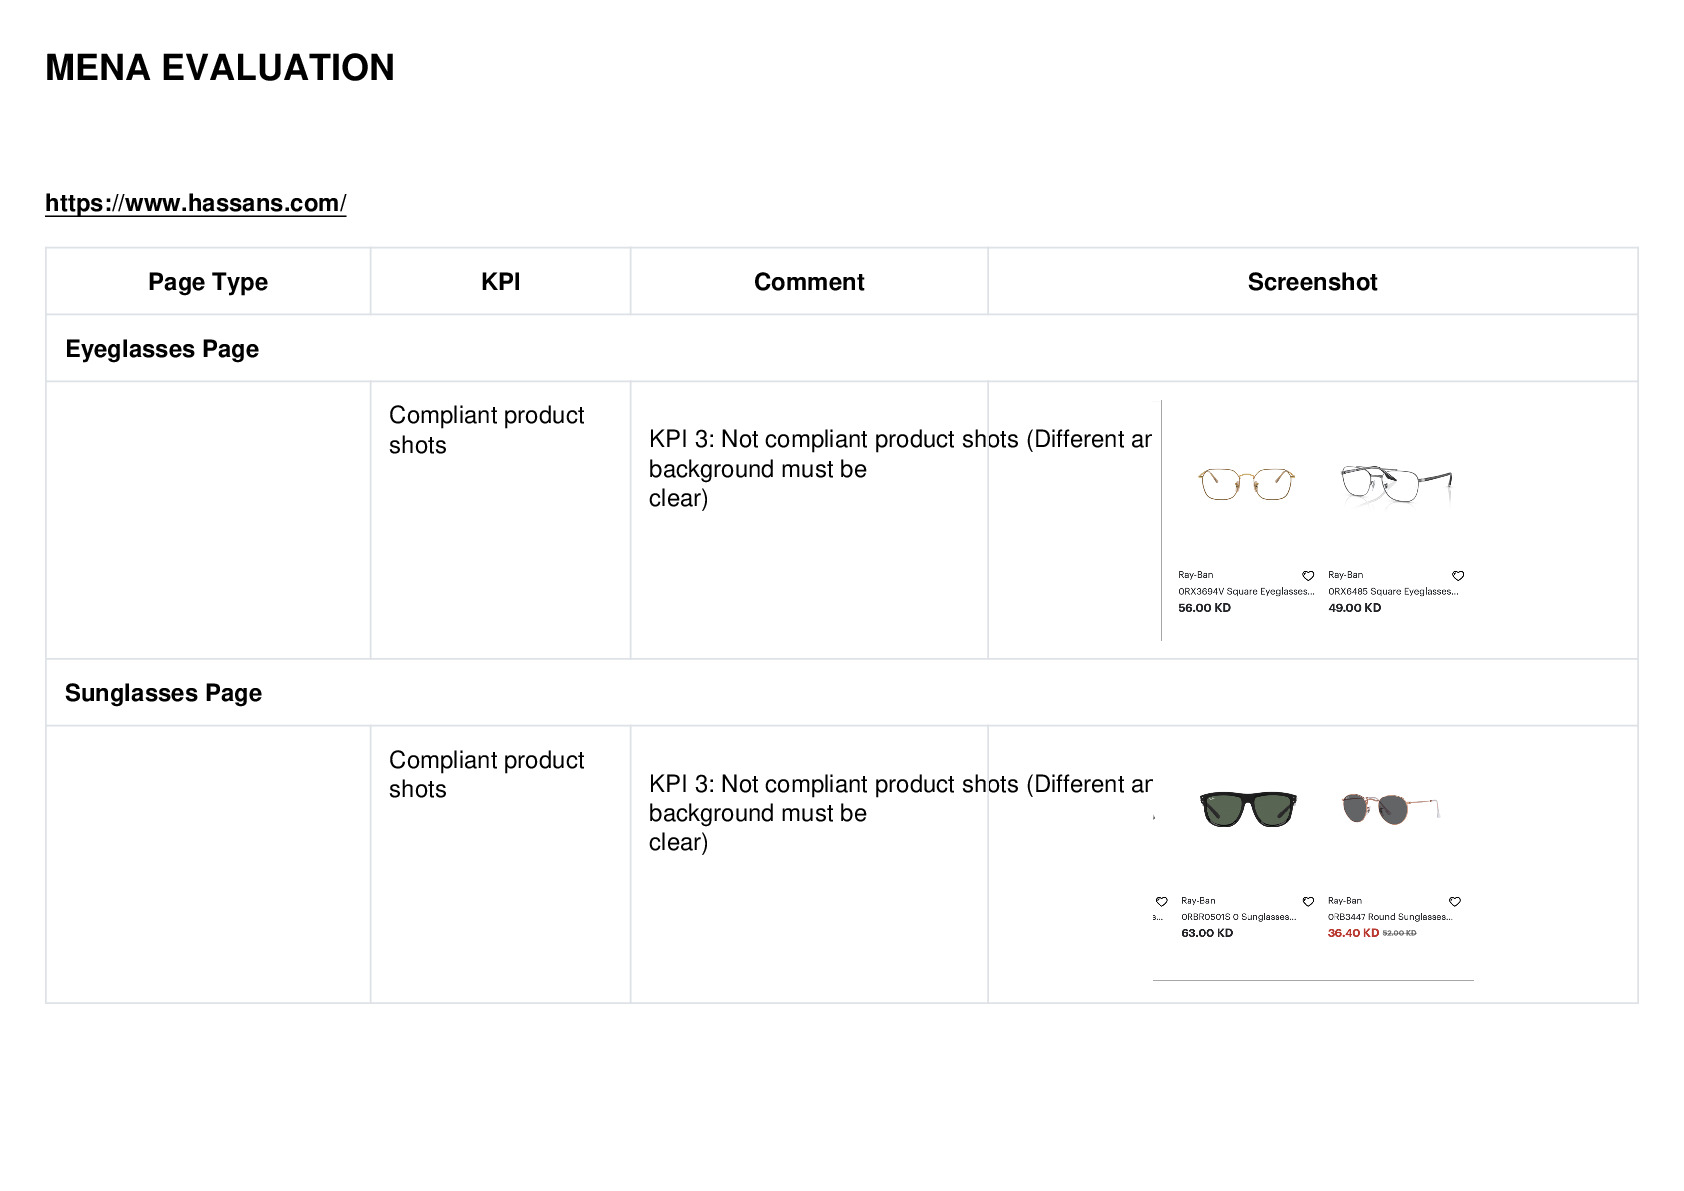Click the ORX3694V Square Eyeglasses product name
The height and width of the screenshot is (1191, 1684).
click(1246, 592)
